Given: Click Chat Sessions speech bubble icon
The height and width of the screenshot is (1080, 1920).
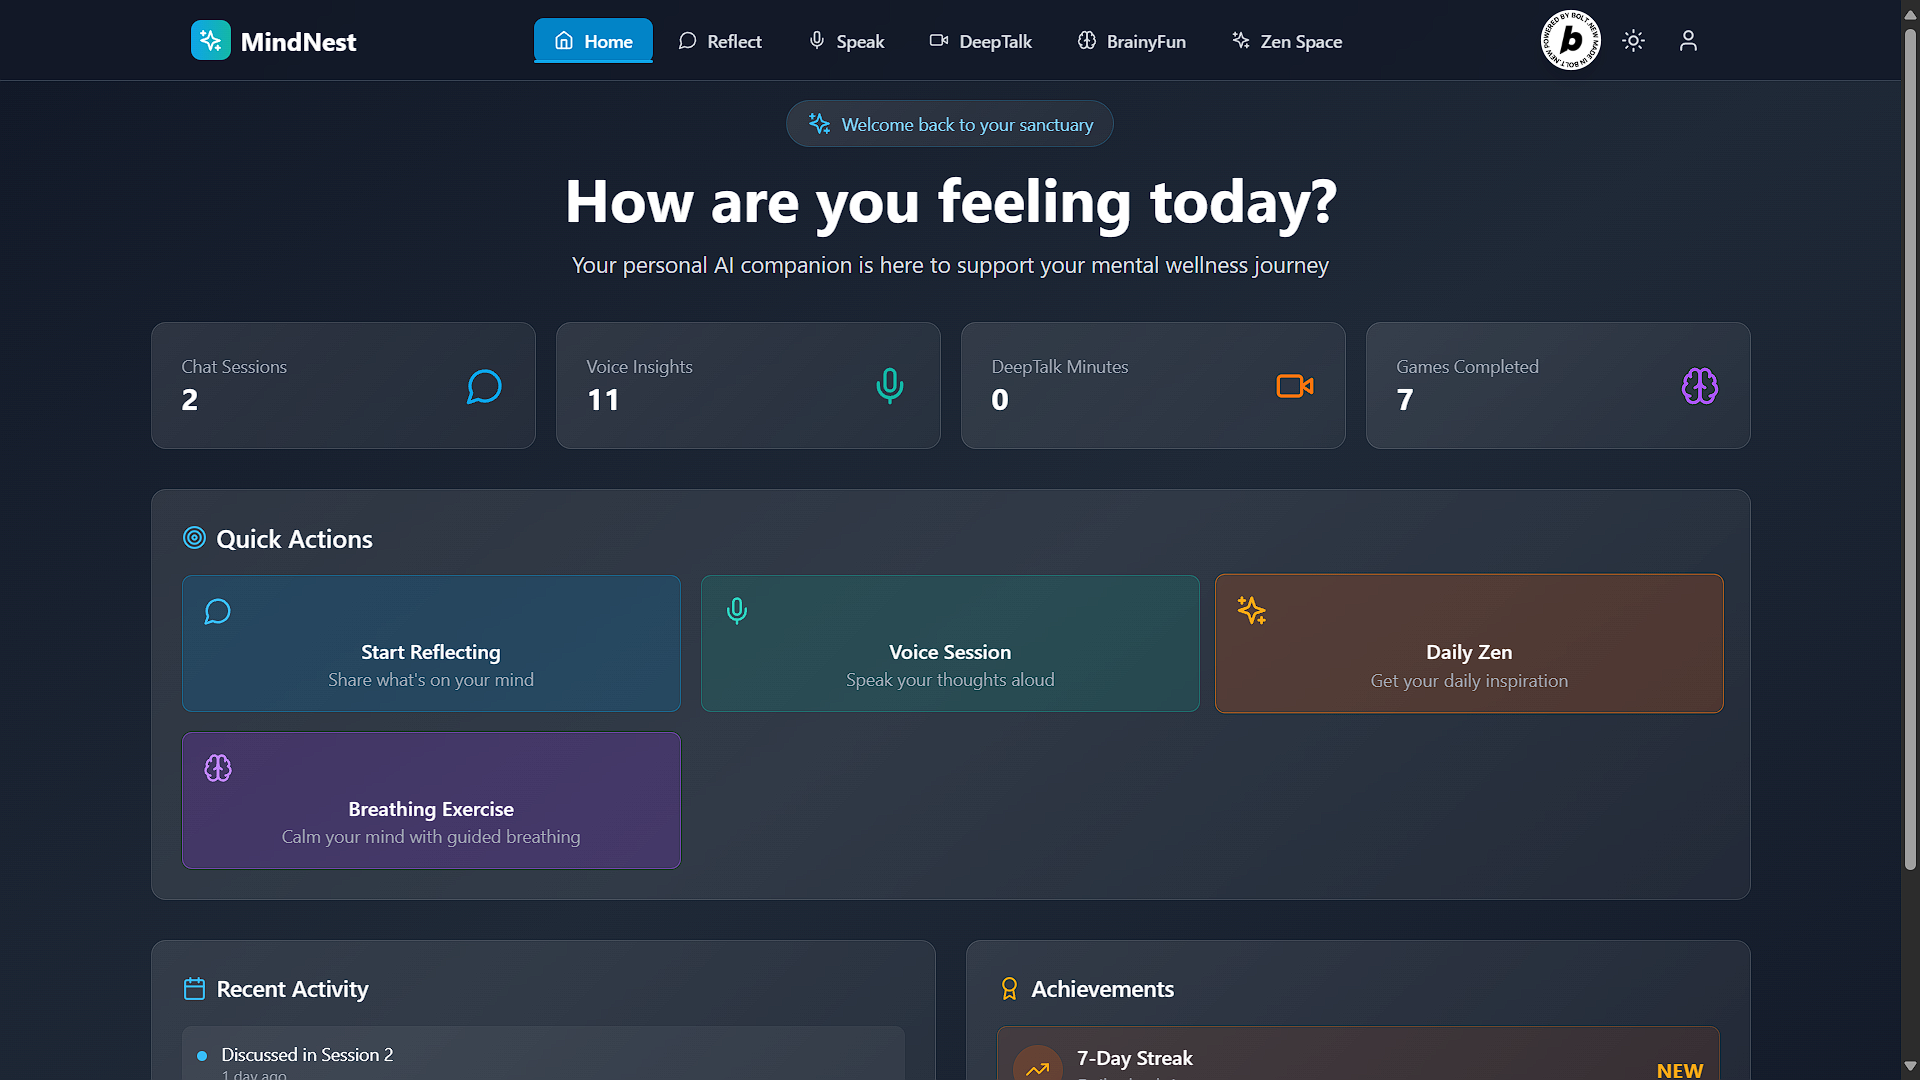Looking at the screenshot, I should click(x=484, y=386).
